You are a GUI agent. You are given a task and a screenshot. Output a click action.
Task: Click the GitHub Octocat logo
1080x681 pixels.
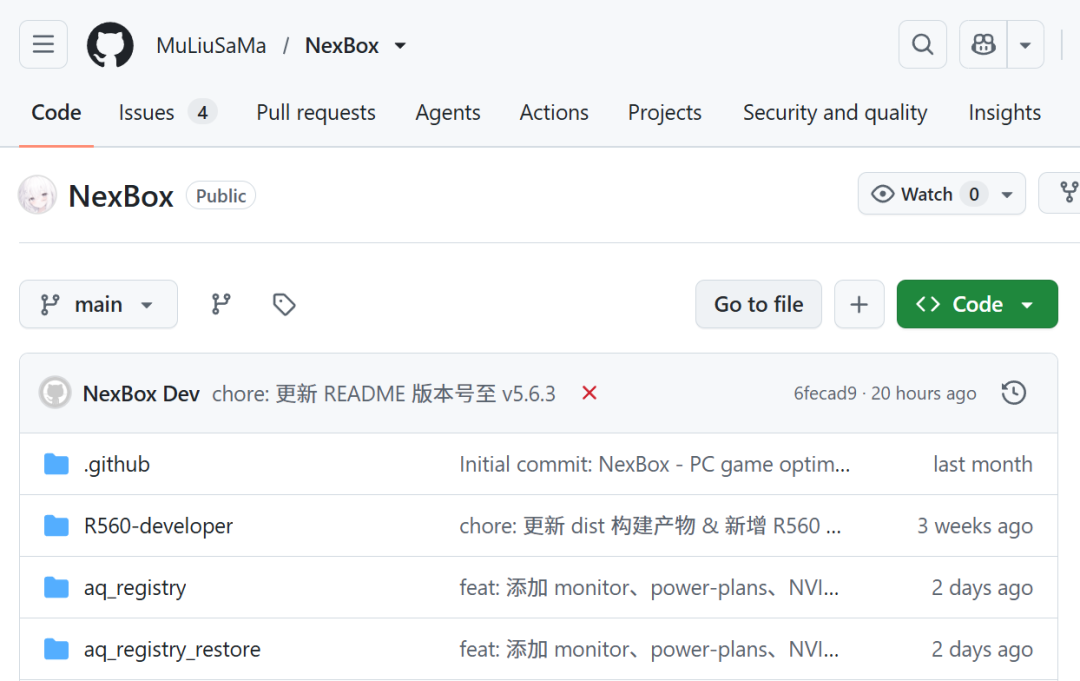click(110, 45)
